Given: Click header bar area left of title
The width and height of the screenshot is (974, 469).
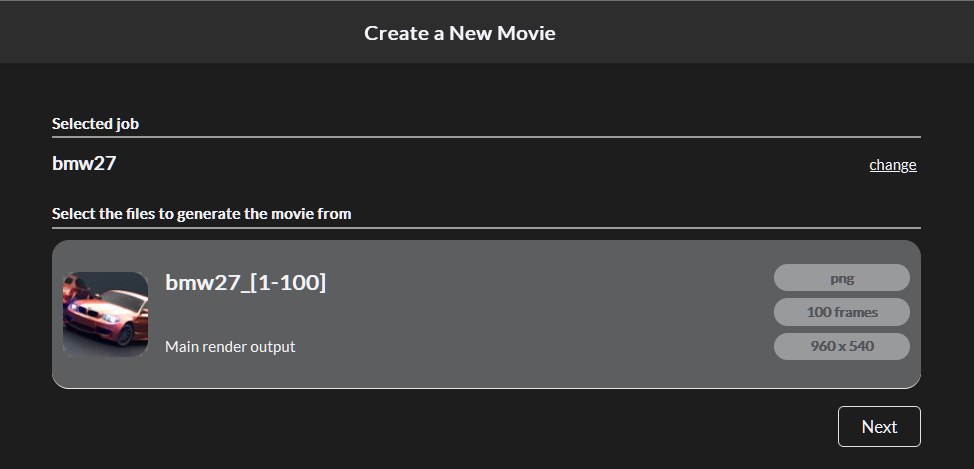Looking at the screenshot, I should (180, 32).
